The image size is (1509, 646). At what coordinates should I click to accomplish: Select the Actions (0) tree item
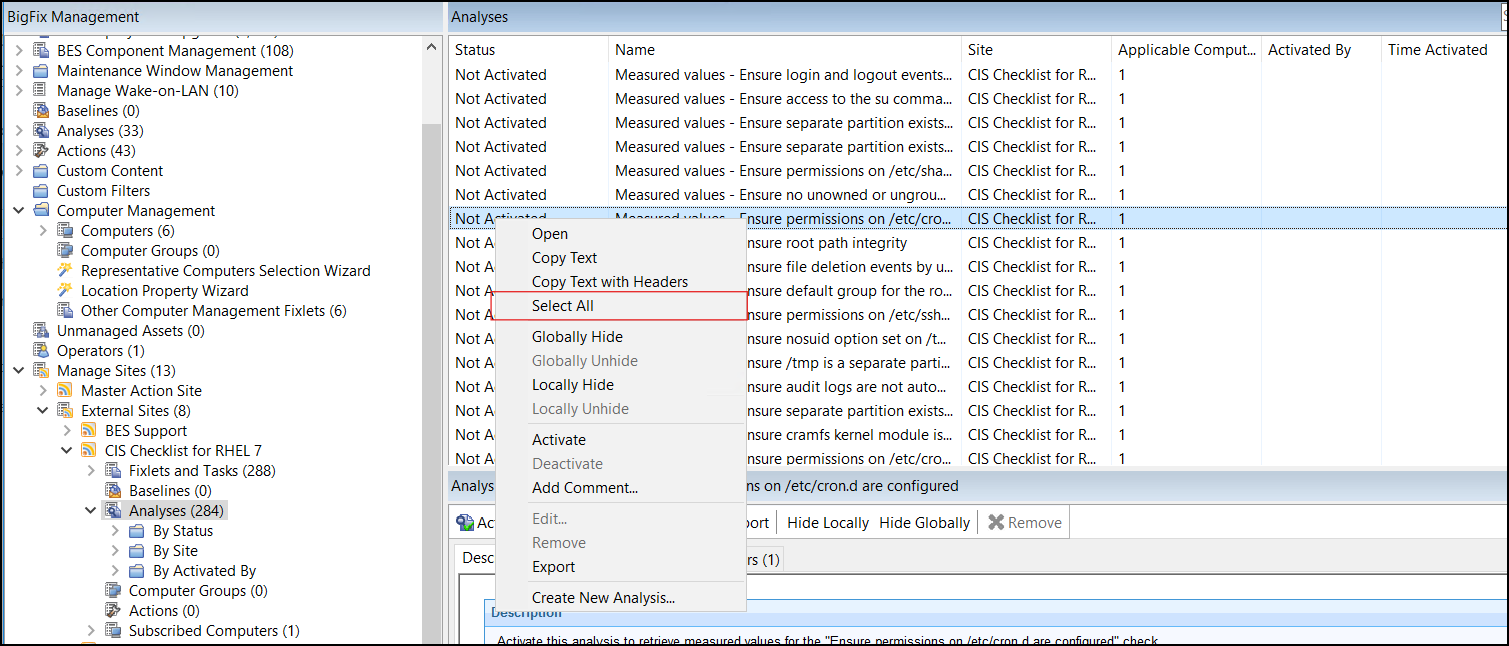(164, 611)
